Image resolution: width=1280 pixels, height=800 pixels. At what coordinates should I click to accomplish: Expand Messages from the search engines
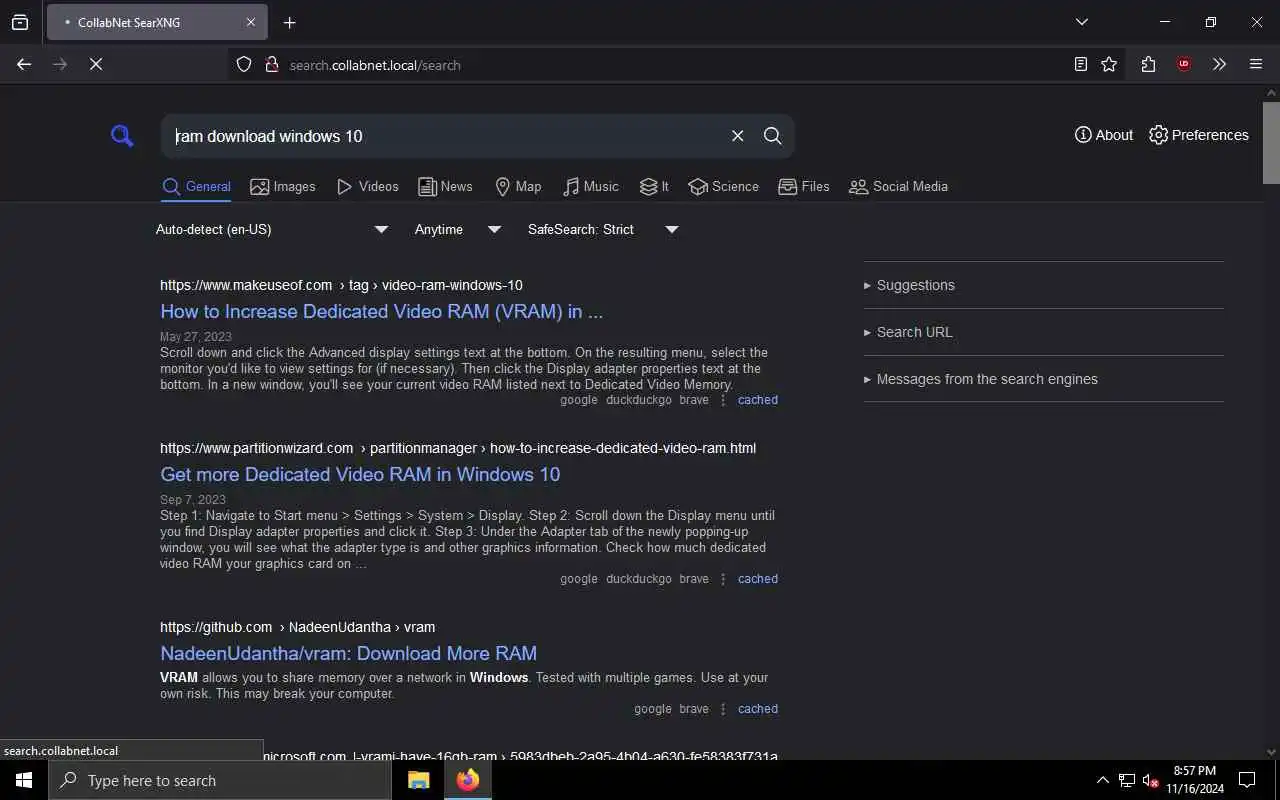click(981, 379)
